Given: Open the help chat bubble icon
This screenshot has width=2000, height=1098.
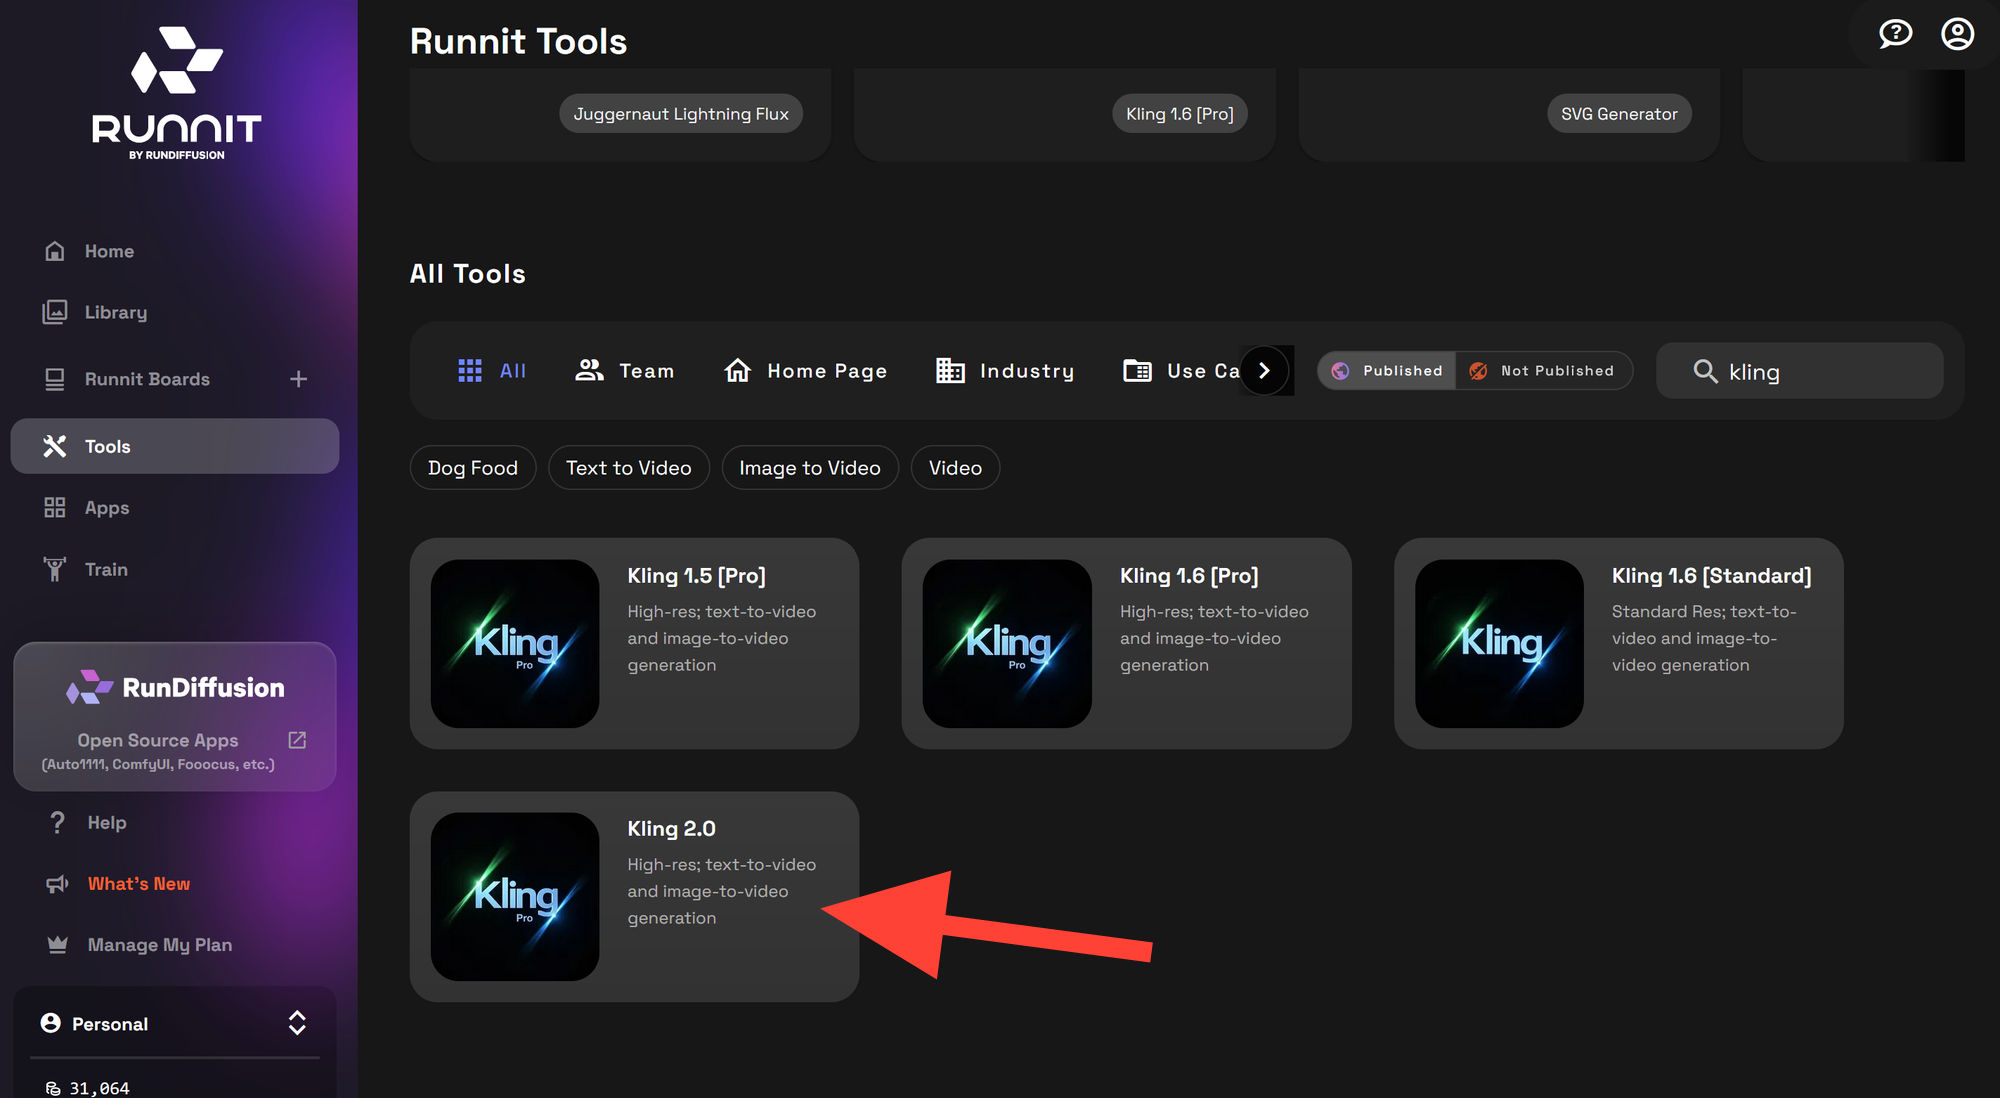Looking at the screenshot, I should click(x=1895, y=34).
